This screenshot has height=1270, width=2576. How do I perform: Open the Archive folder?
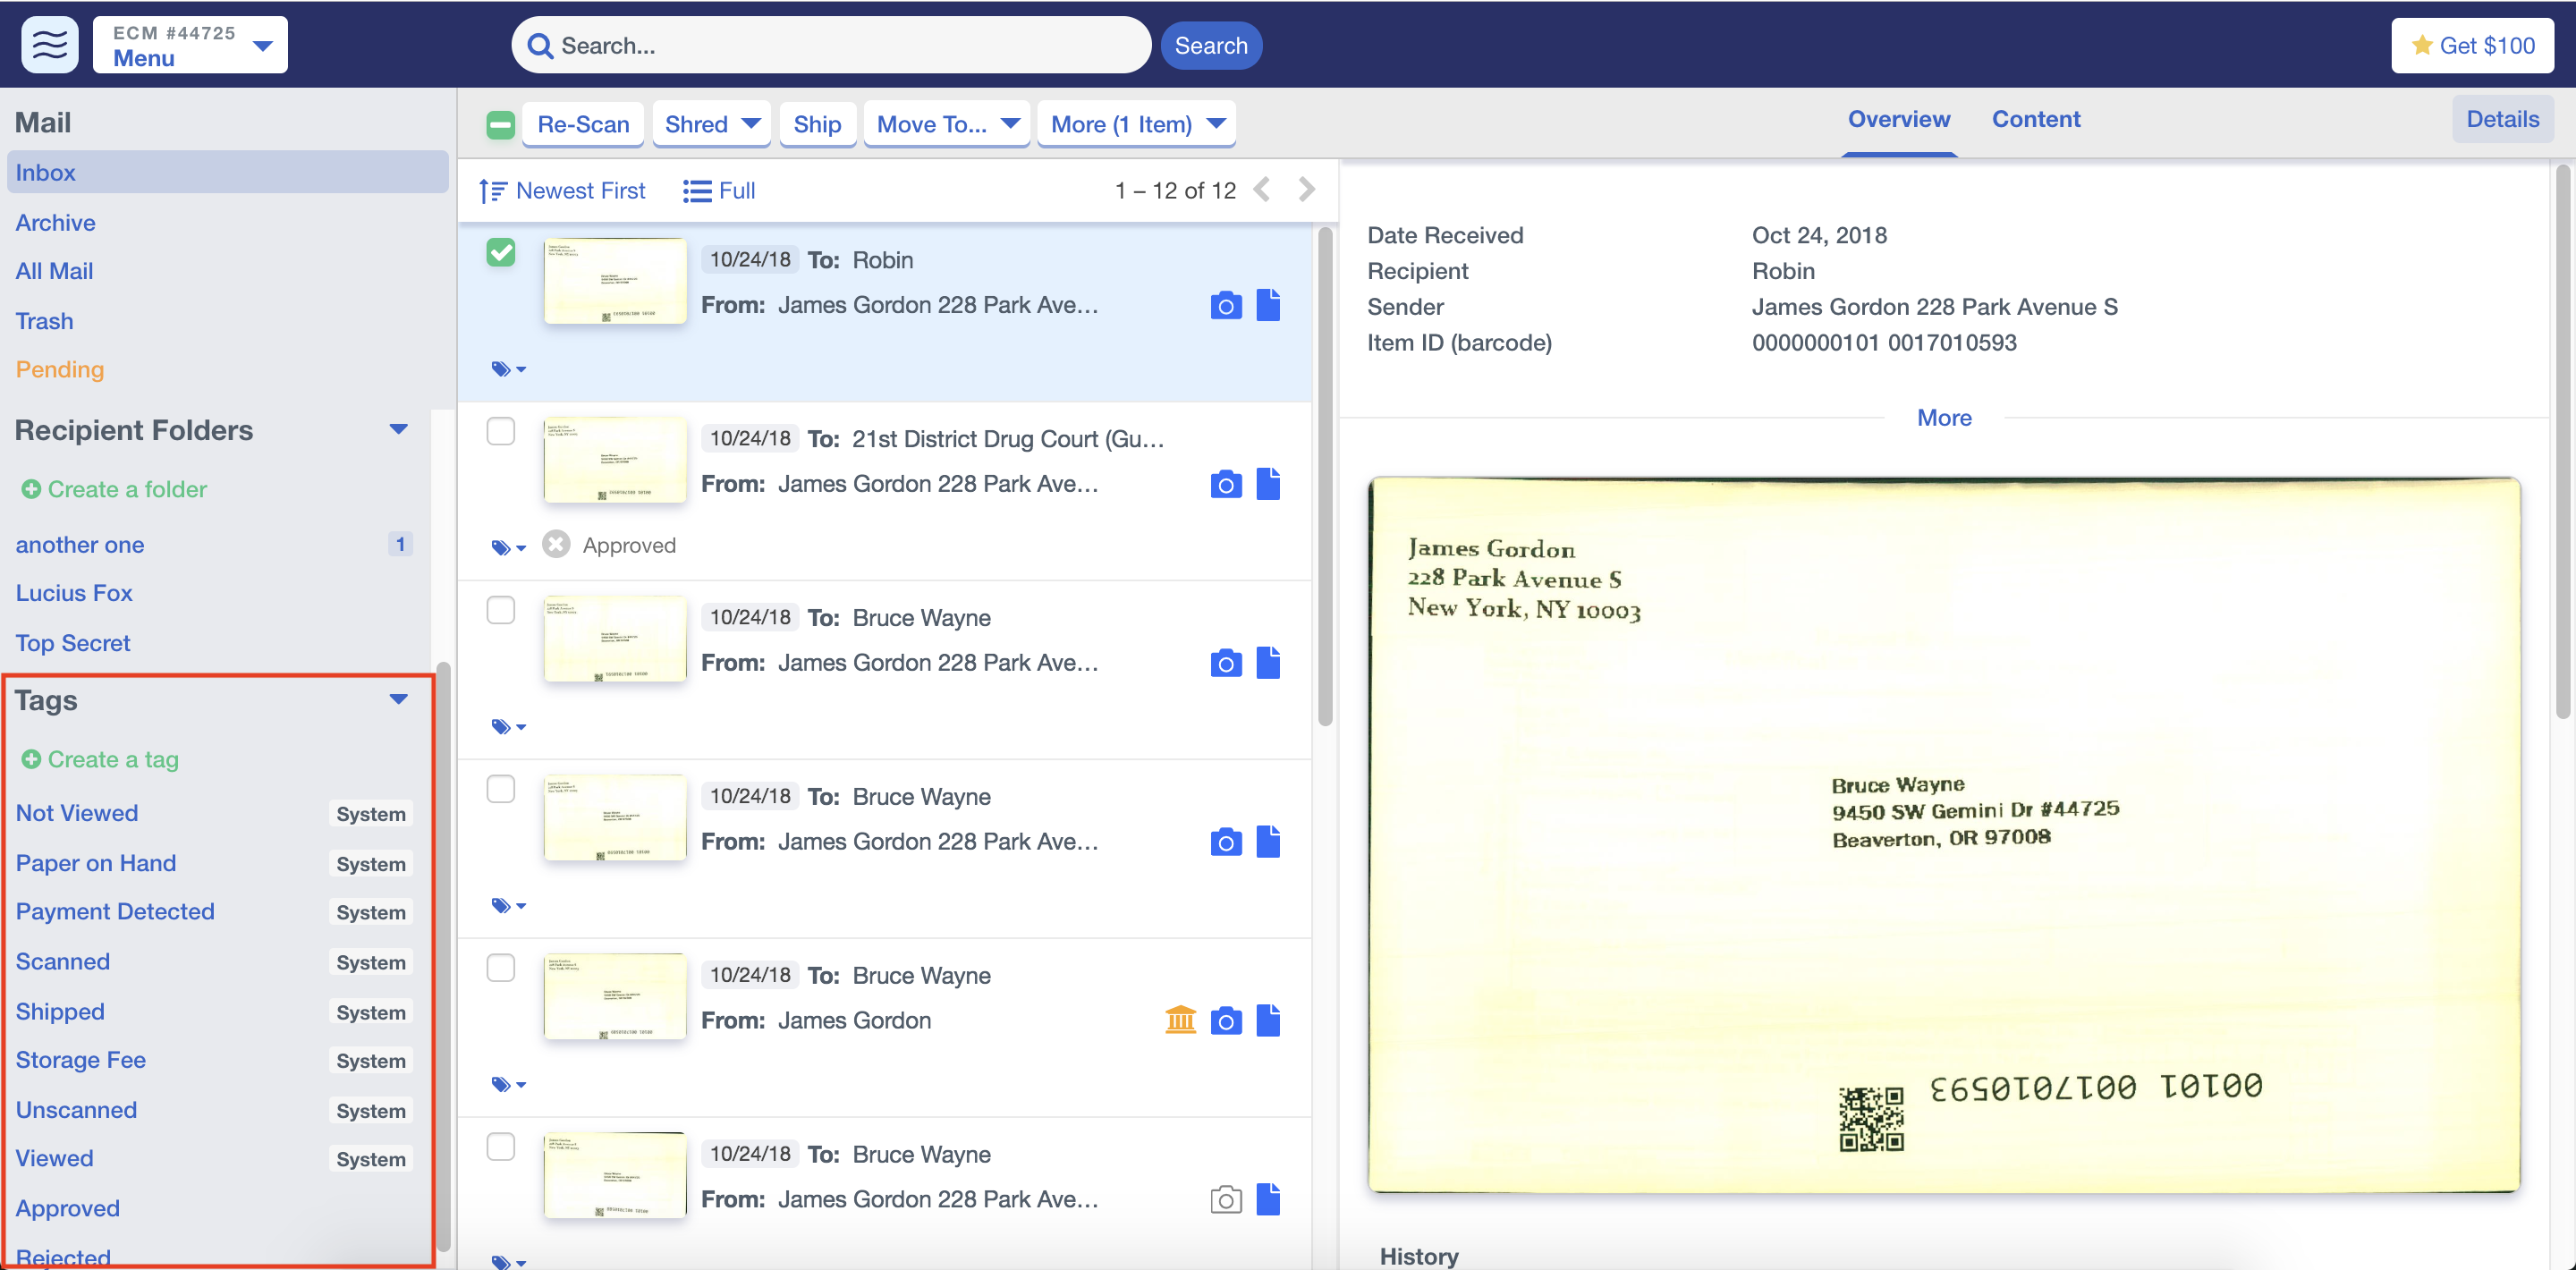[x=55, y=222]
